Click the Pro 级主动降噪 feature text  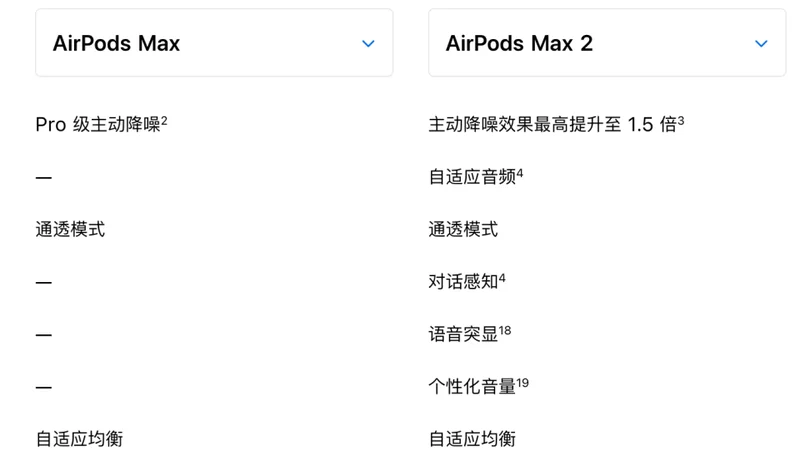[x=97, y=125]
